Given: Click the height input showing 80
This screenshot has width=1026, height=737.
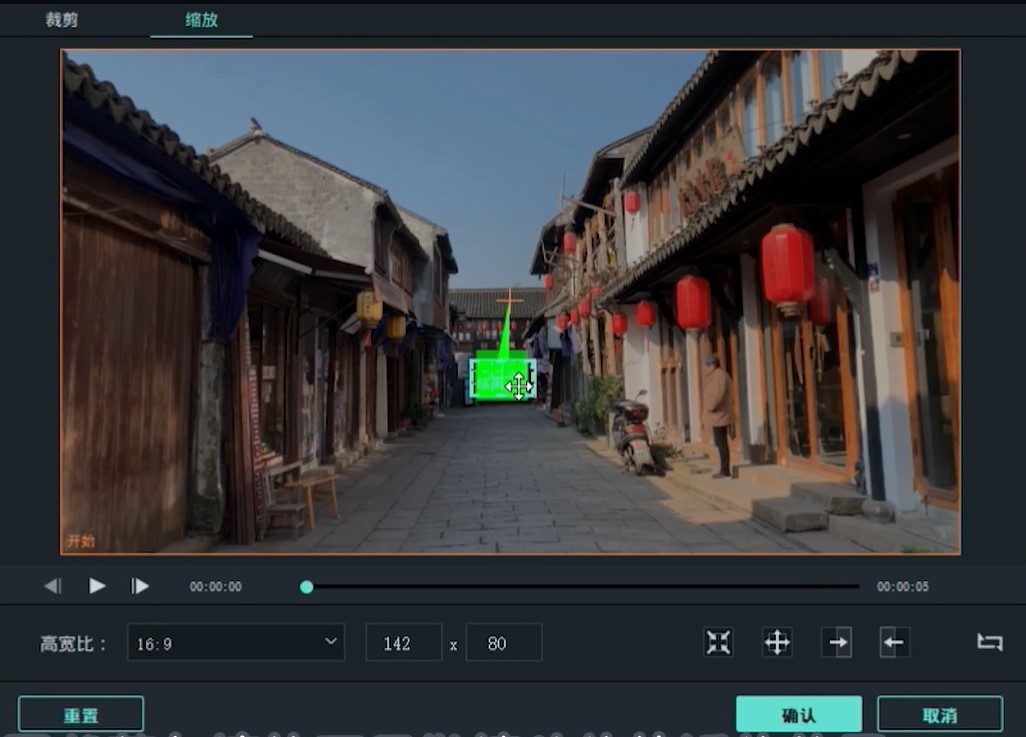Looking at the screenshot, I should pos(504,643).
